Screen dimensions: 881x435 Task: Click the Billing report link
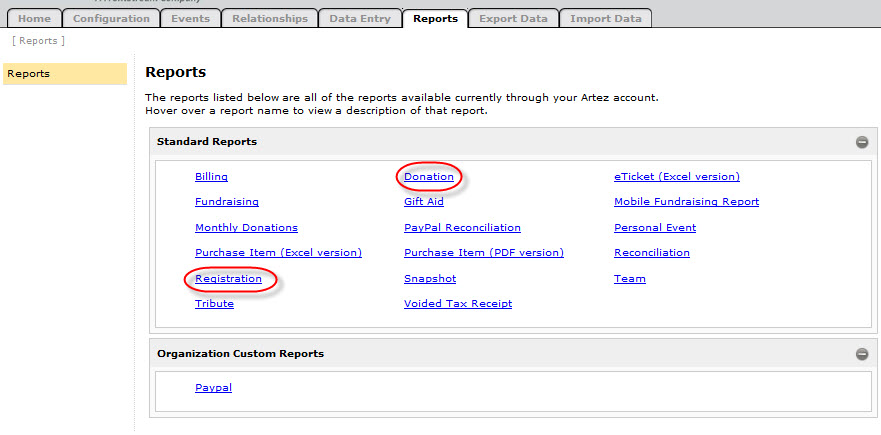[x=211, y=177]
